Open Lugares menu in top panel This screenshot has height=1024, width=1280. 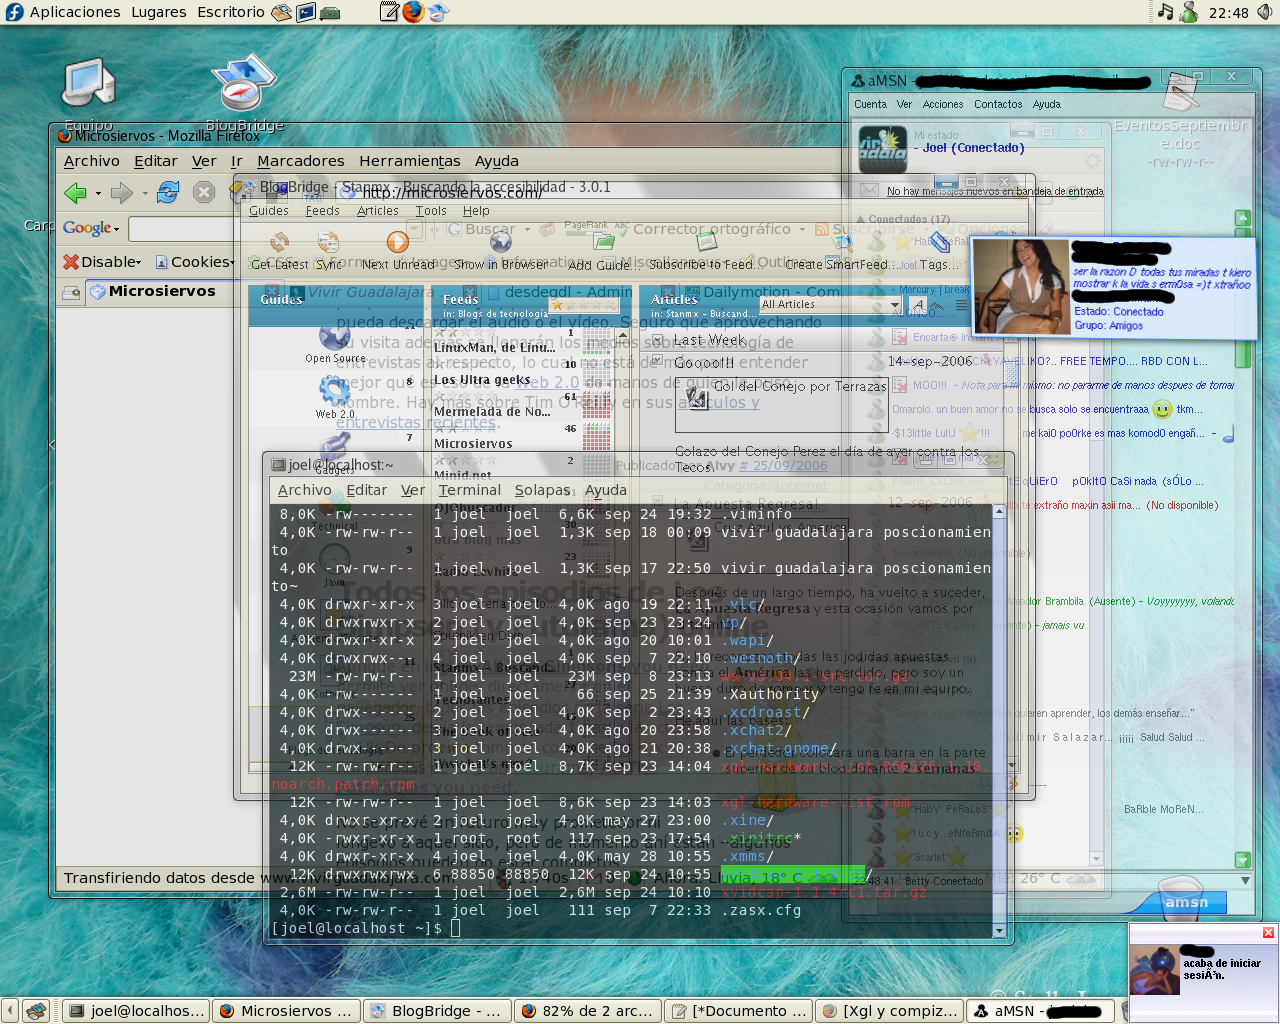(158, 12)
